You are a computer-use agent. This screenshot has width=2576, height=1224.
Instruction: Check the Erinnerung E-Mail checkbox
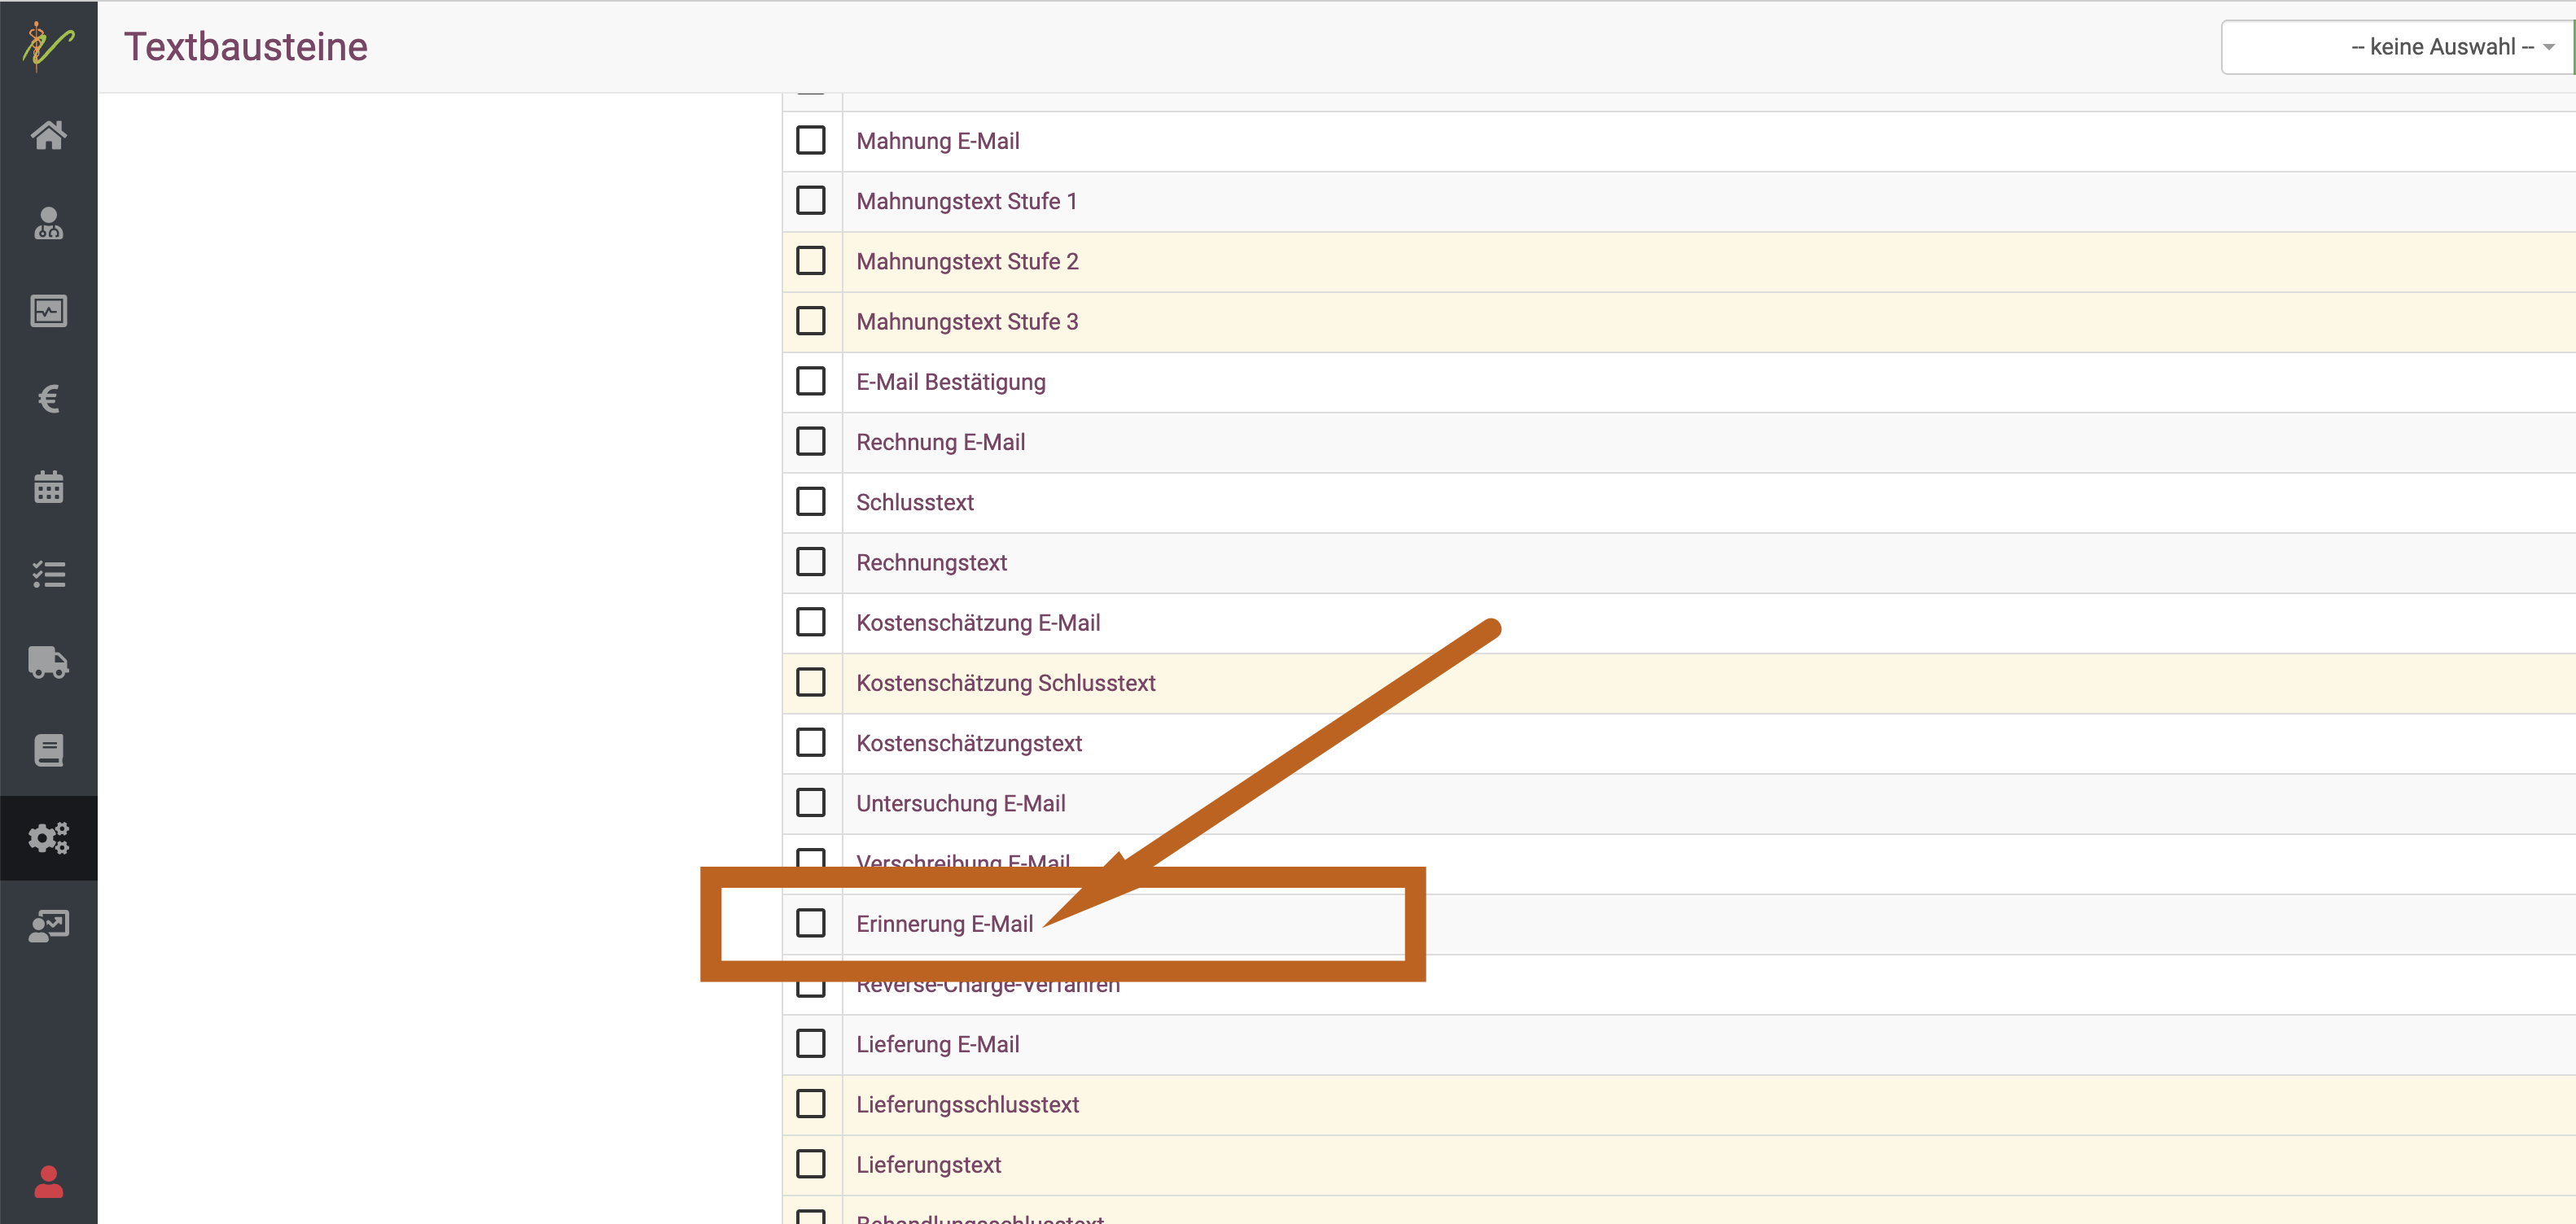click(x=810, y=923)
